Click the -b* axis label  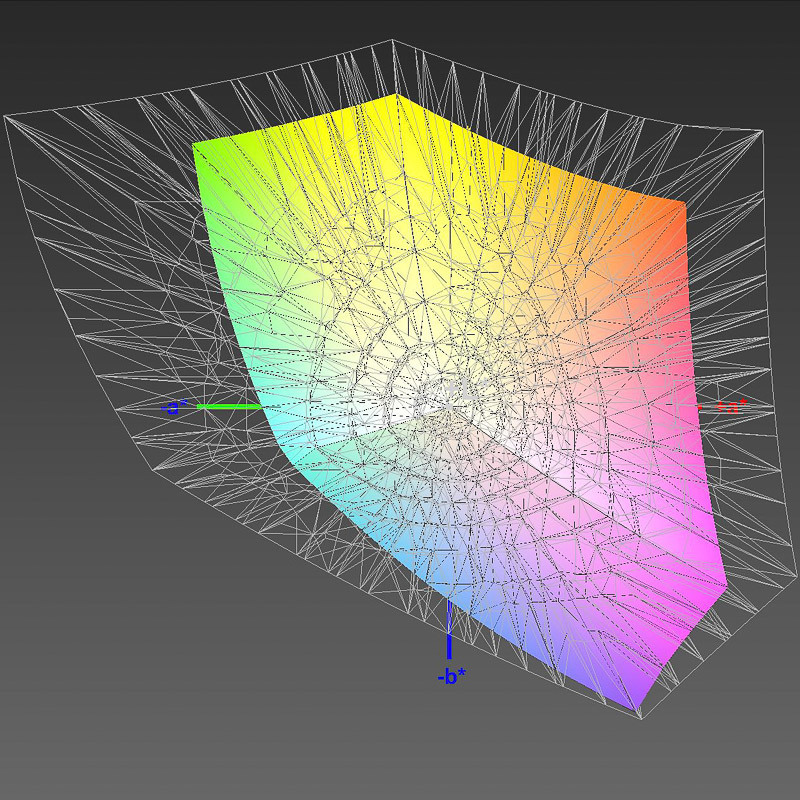click(451, 677)
